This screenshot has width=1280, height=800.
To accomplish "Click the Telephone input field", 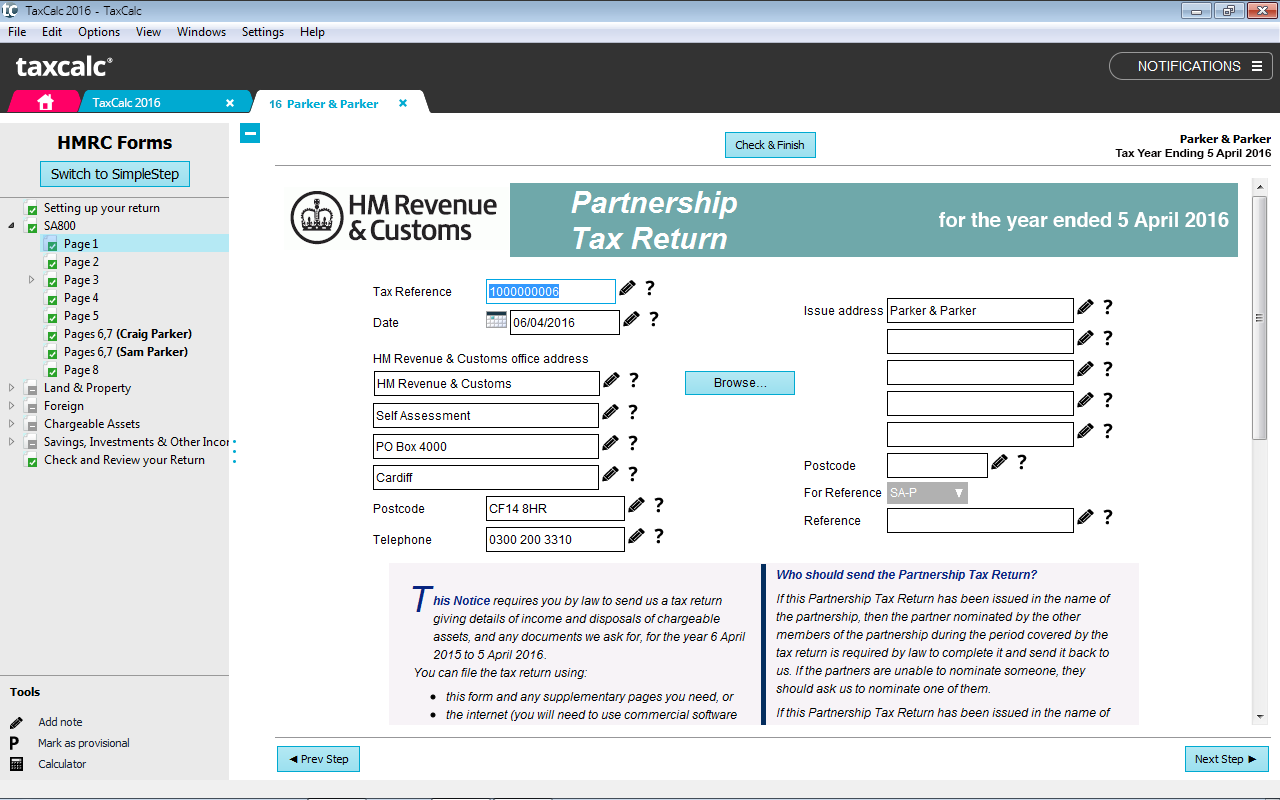I will pos(554,540).
